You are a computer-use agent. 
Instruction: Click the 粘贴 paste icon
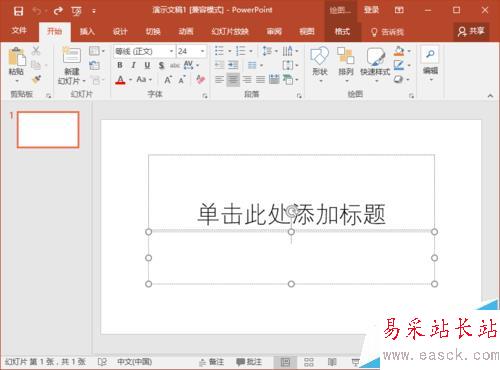click(17, 57)
